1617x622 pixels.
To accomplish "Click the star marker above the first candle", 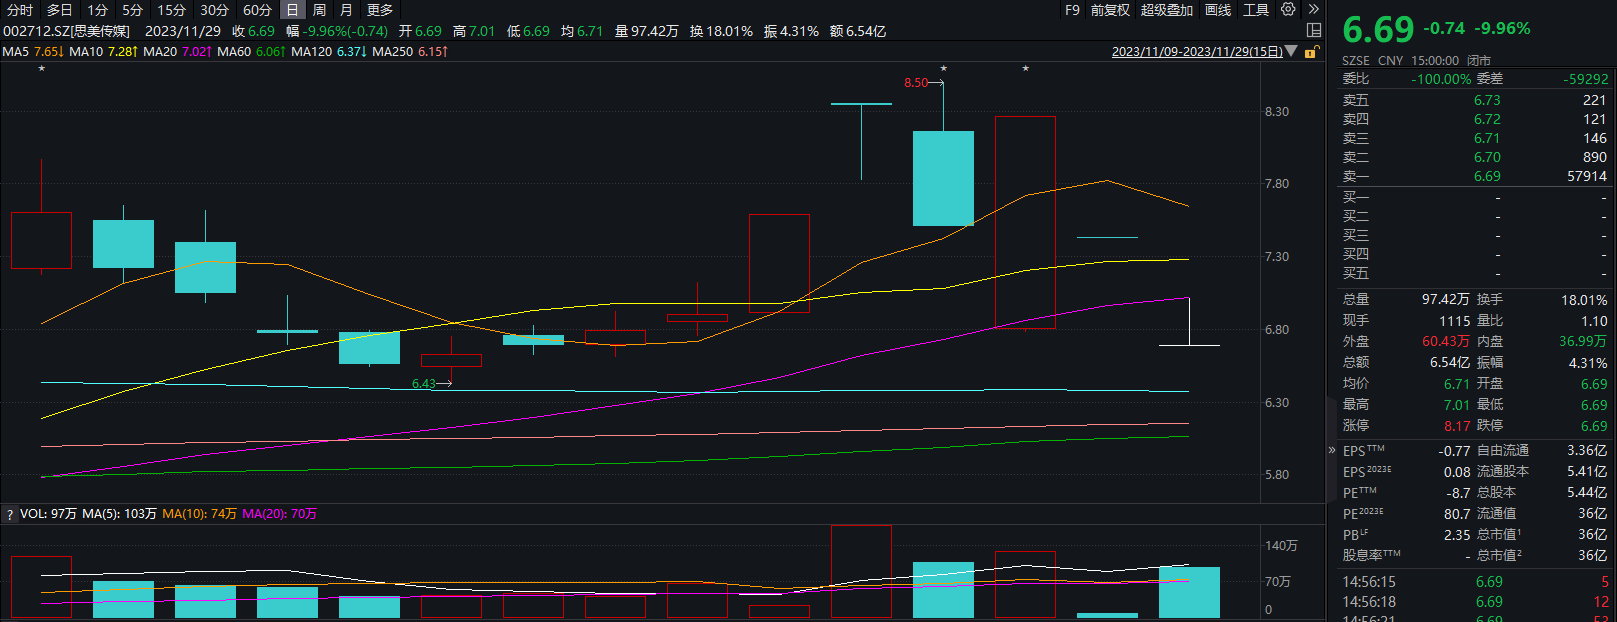I will (x=41, y=69).
